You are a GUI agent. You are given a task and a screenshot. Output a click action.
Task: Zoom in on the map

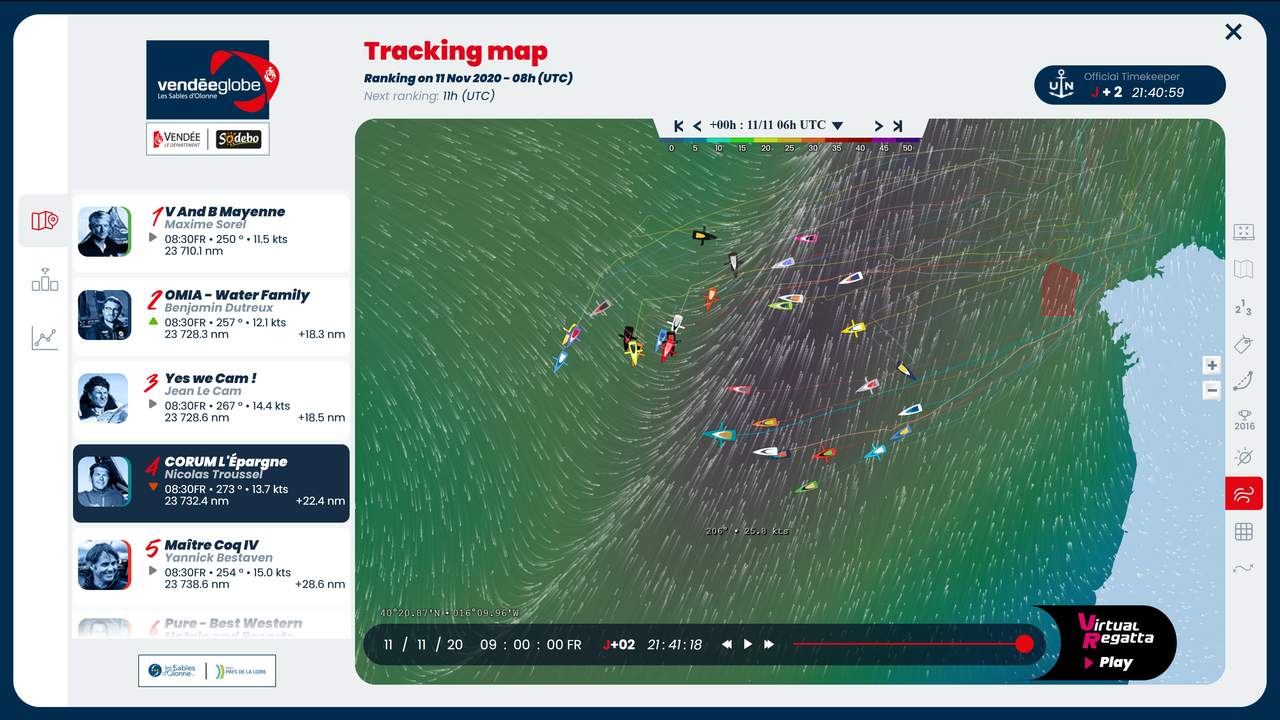tap(1212, 365)
